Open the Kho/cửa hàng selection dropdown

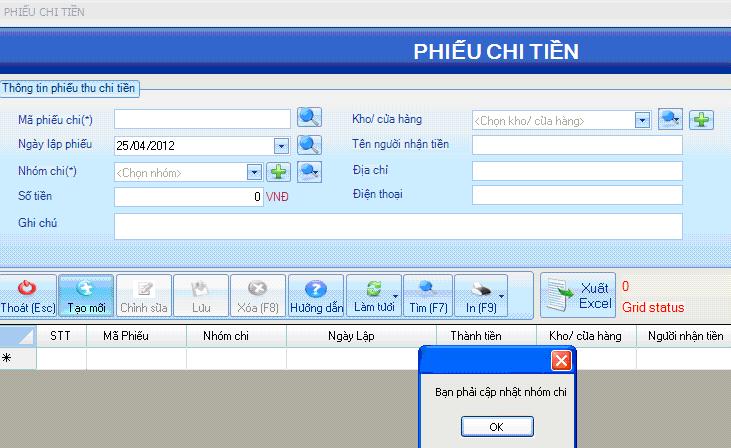(x=642, y=120)
